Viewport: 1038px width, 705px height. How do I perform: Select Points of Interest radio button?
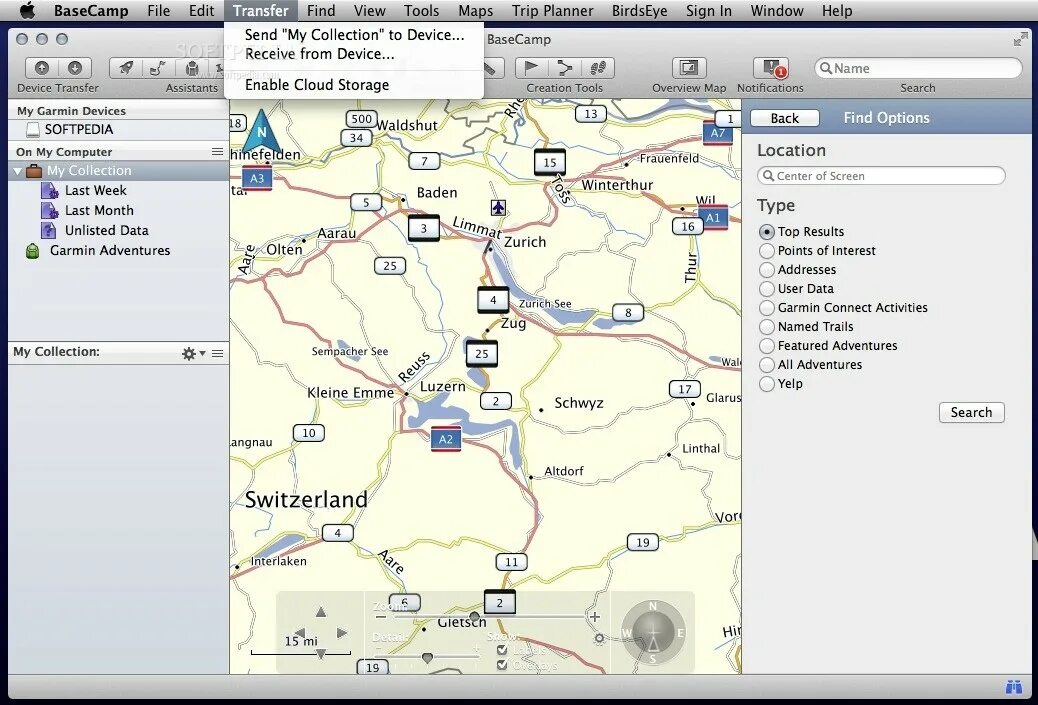point(767,251)
